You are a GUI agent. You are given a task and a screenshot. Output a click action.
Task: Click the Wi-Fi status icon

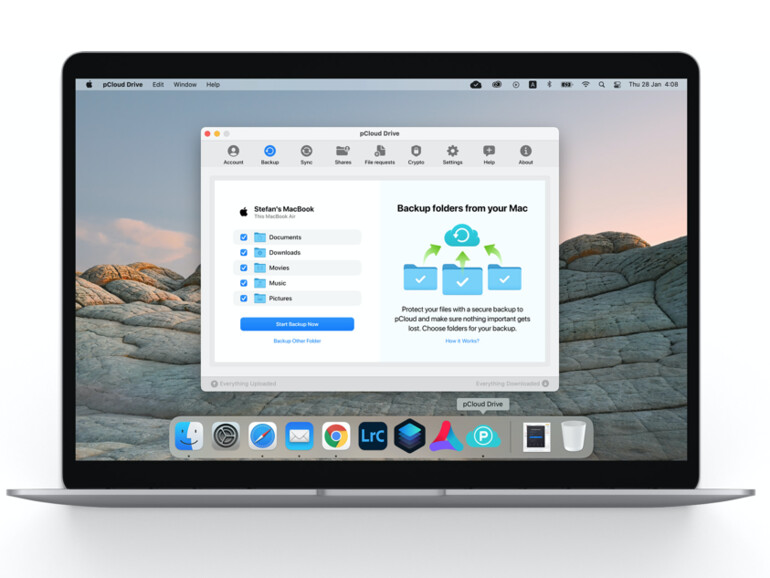585,84
